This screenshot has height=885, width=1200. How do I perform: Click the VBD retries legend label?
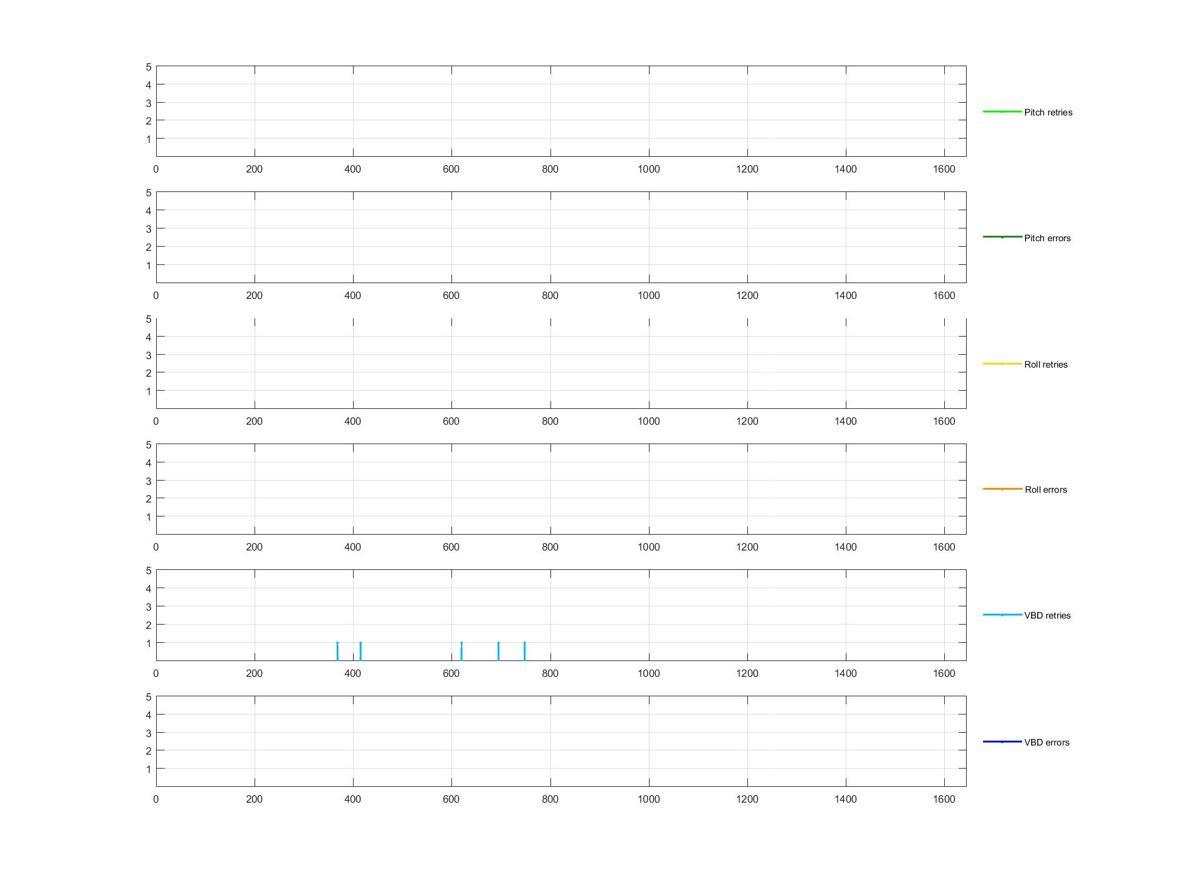pyautogui.click(x=1047, y=616)
